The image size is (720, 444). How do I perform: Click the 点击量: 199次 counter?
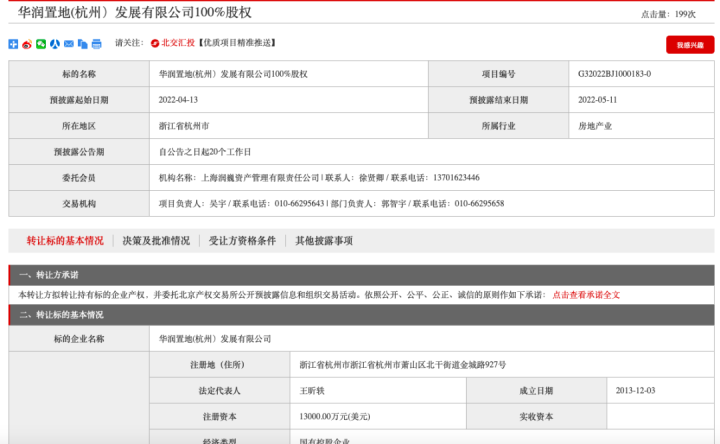(x=668, y=14)
